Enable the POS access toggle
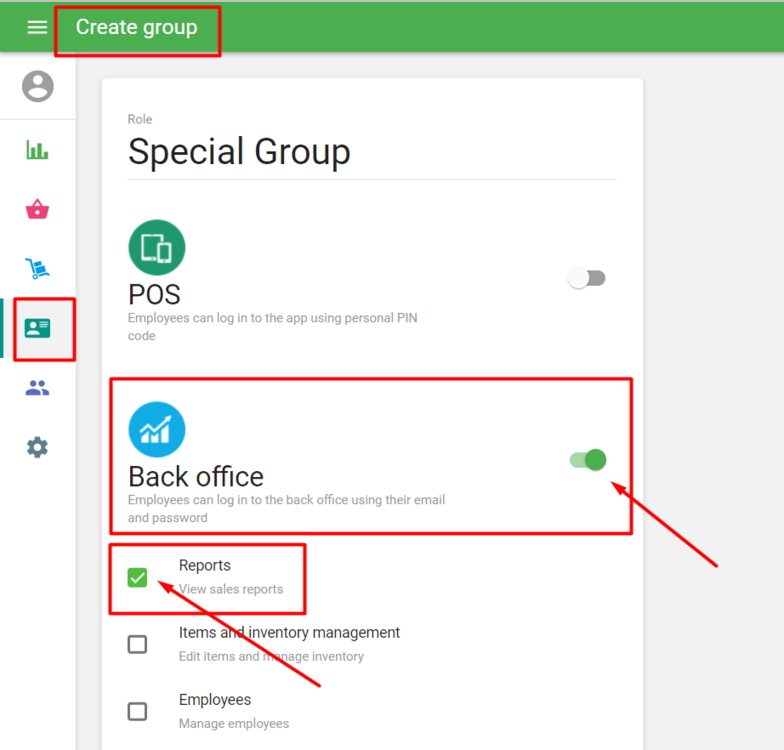The height and width of the screenshot is (750, 784). (586, 278)
